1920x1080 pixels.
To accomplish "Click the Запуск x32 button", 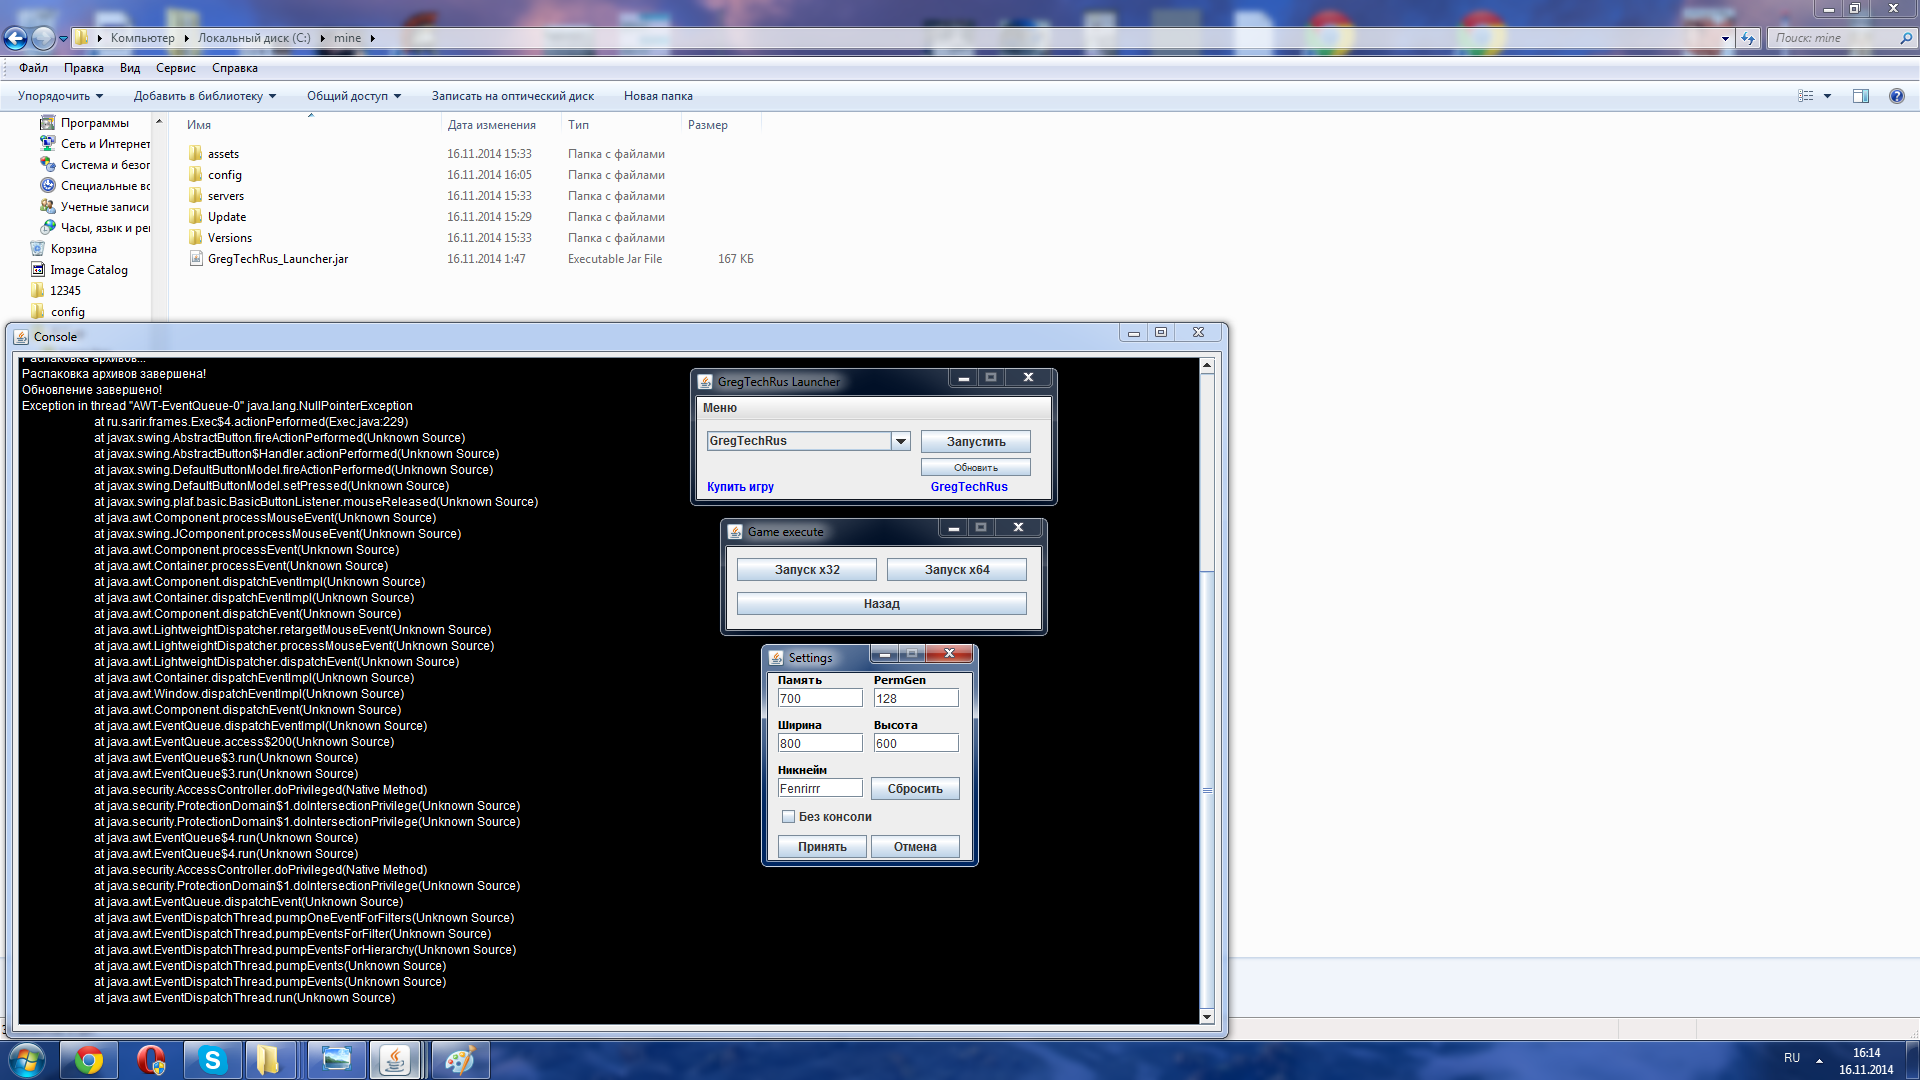I will click(x=807, y=570).
